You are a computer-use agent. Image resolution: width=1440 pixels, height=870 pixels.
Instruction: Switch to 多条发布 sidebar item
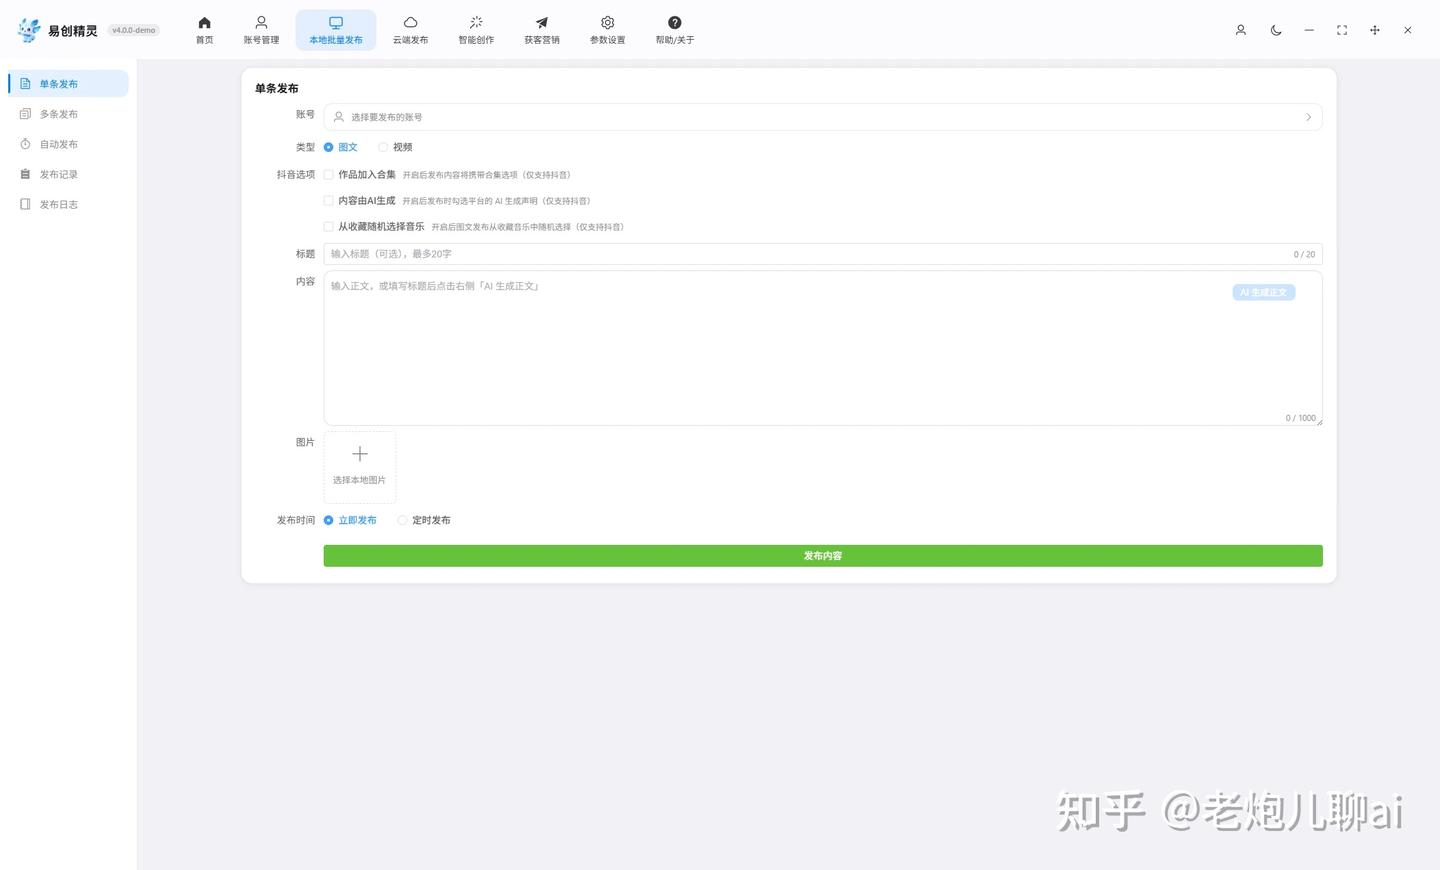[x=68, y=114]
